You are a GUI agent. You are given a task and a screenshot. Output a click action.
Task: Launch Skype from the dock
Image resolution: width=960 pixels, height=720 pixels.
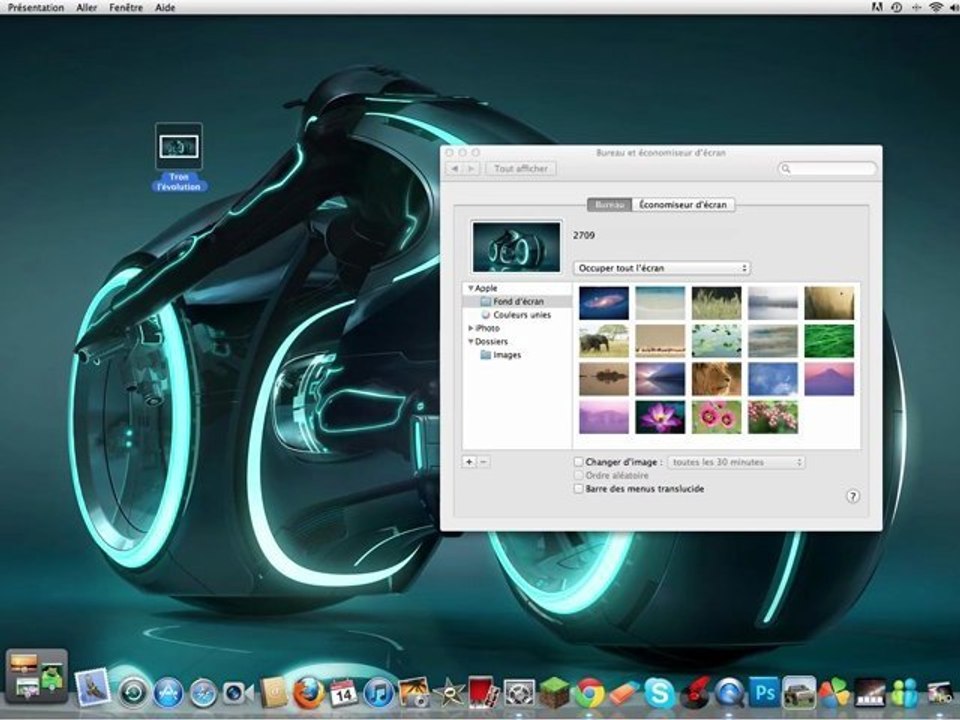click(x=659, y=693)
